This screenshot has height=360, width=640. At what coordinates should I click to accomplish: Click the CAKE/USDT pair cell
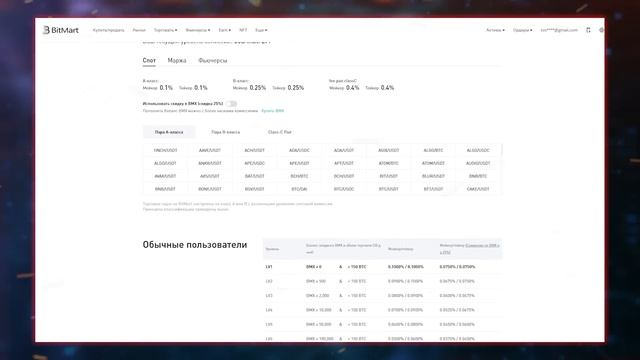point(478,189)
